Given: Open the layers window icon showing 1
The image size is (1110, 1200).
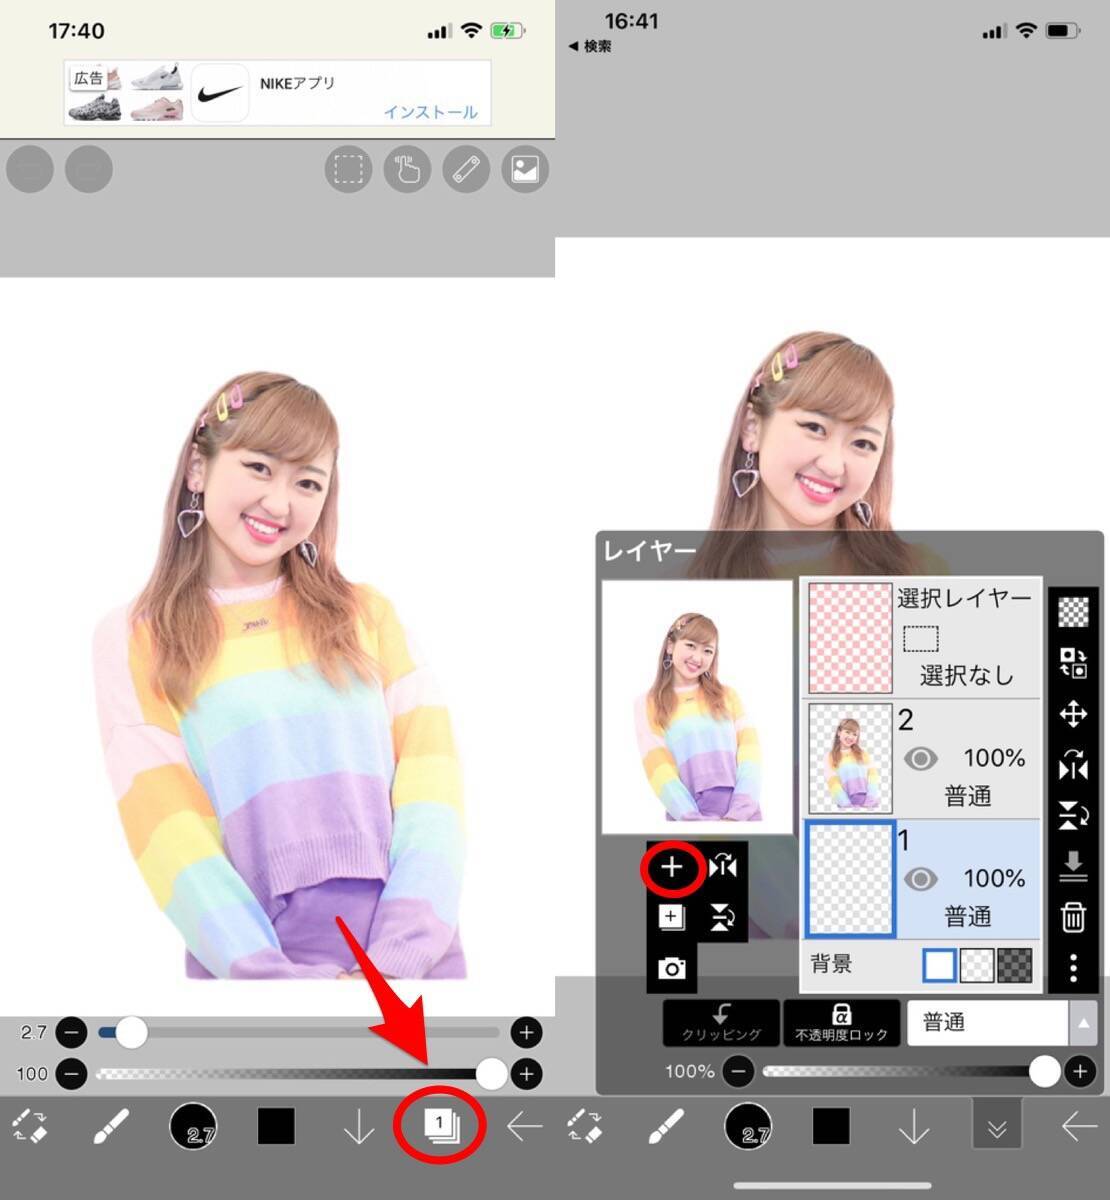Looking at the screenshot, I should (x=440, y=1126).
